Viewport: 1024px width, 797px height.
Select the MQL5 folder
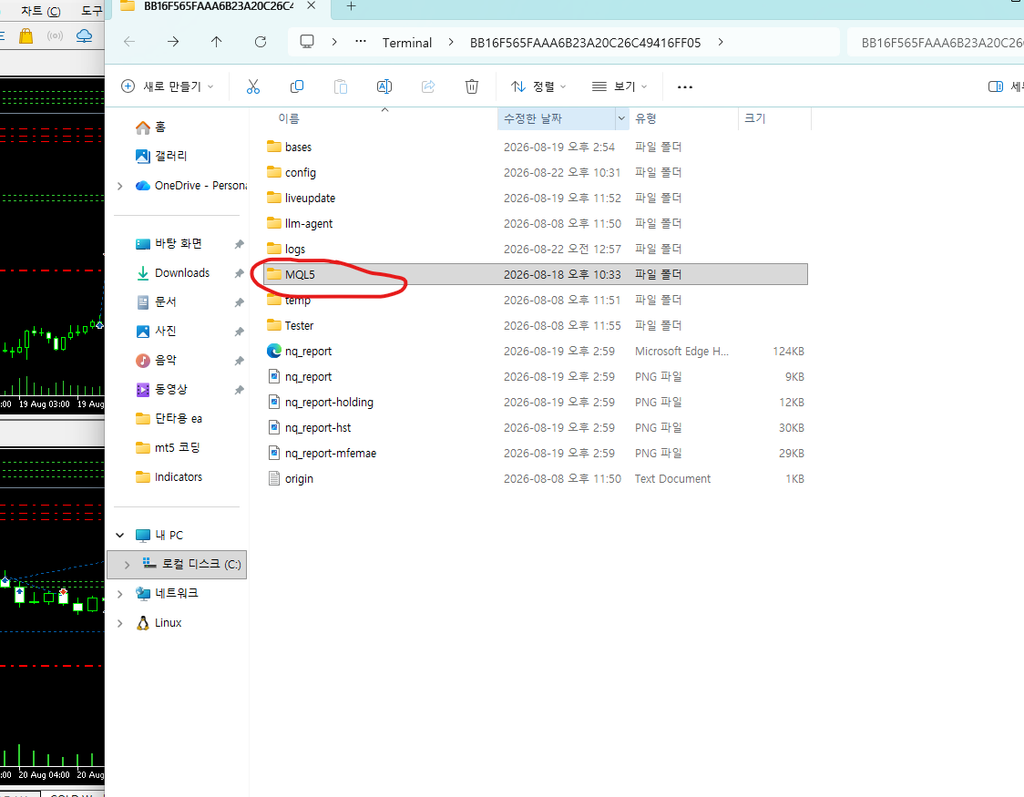click(x=535, y=274)
